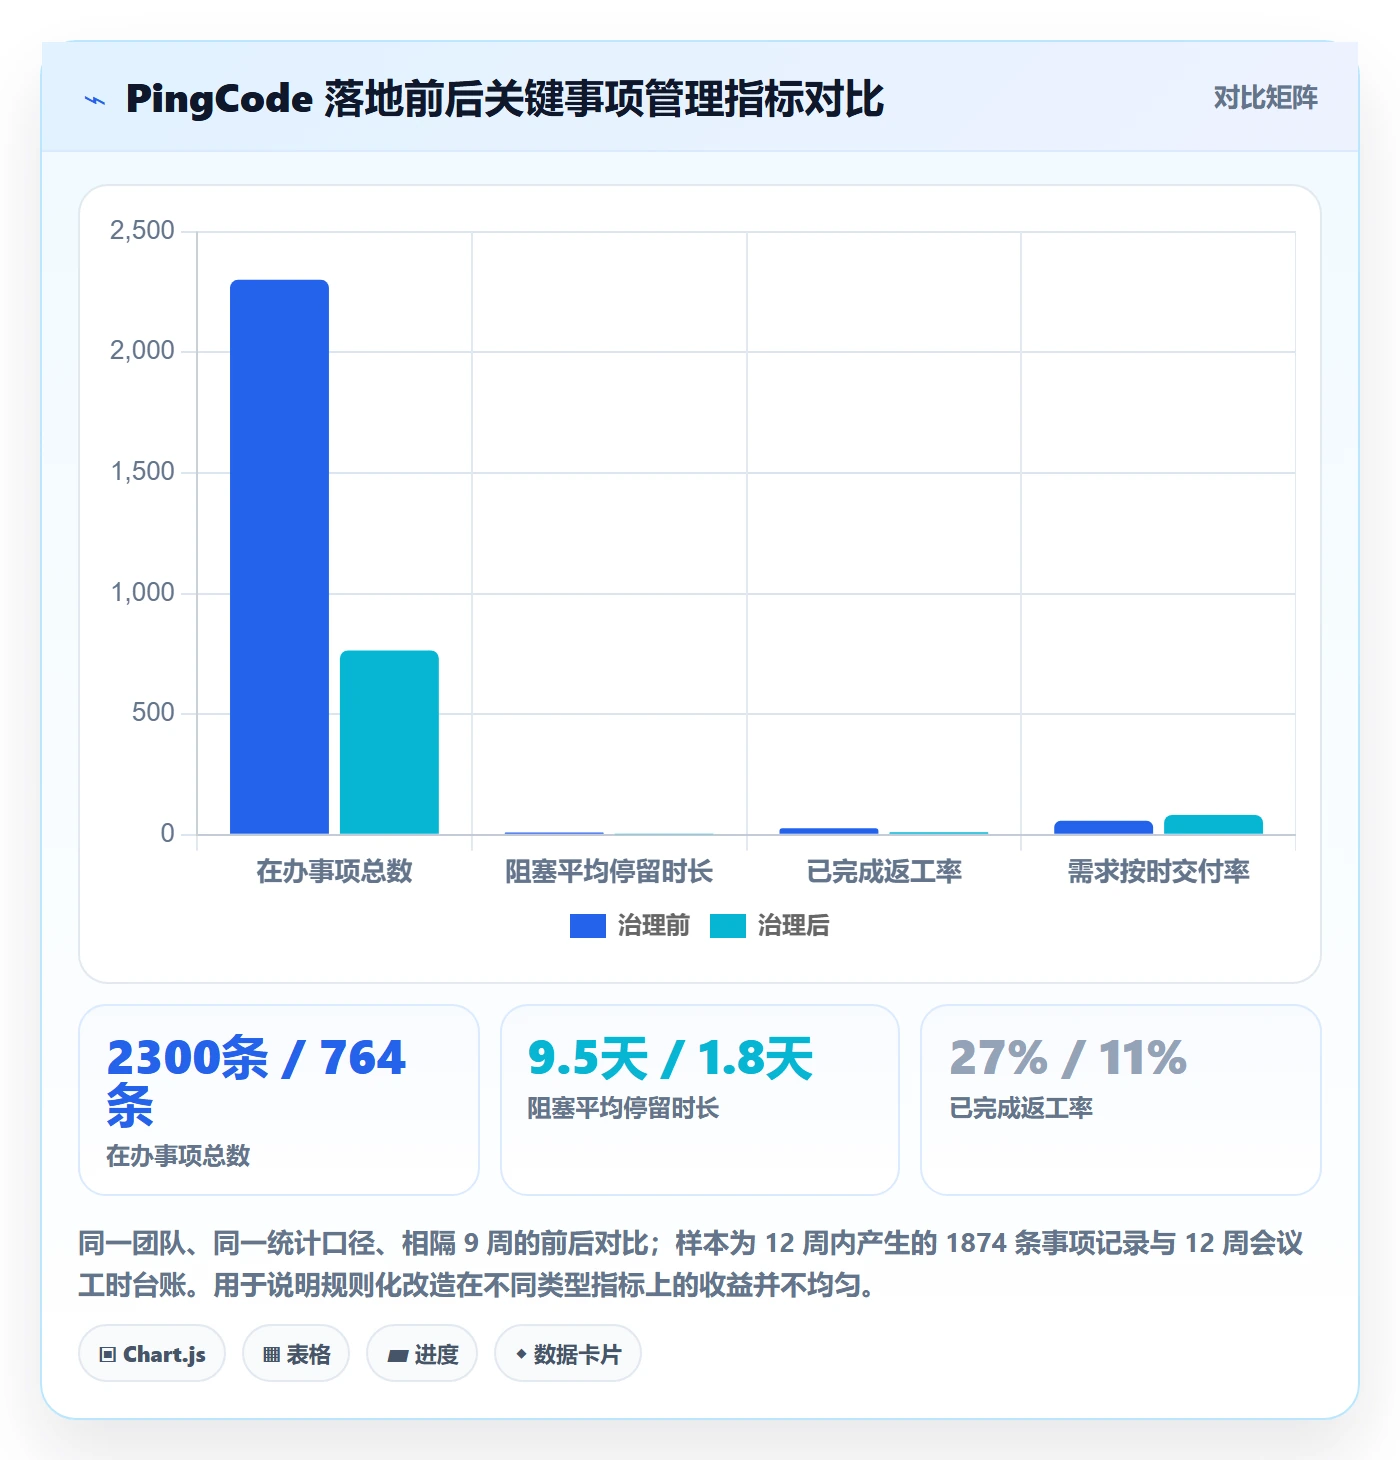This screenshot has width=1400, height=1460.
Task: Click the 治理前 legend text
Action: point(654,926)
